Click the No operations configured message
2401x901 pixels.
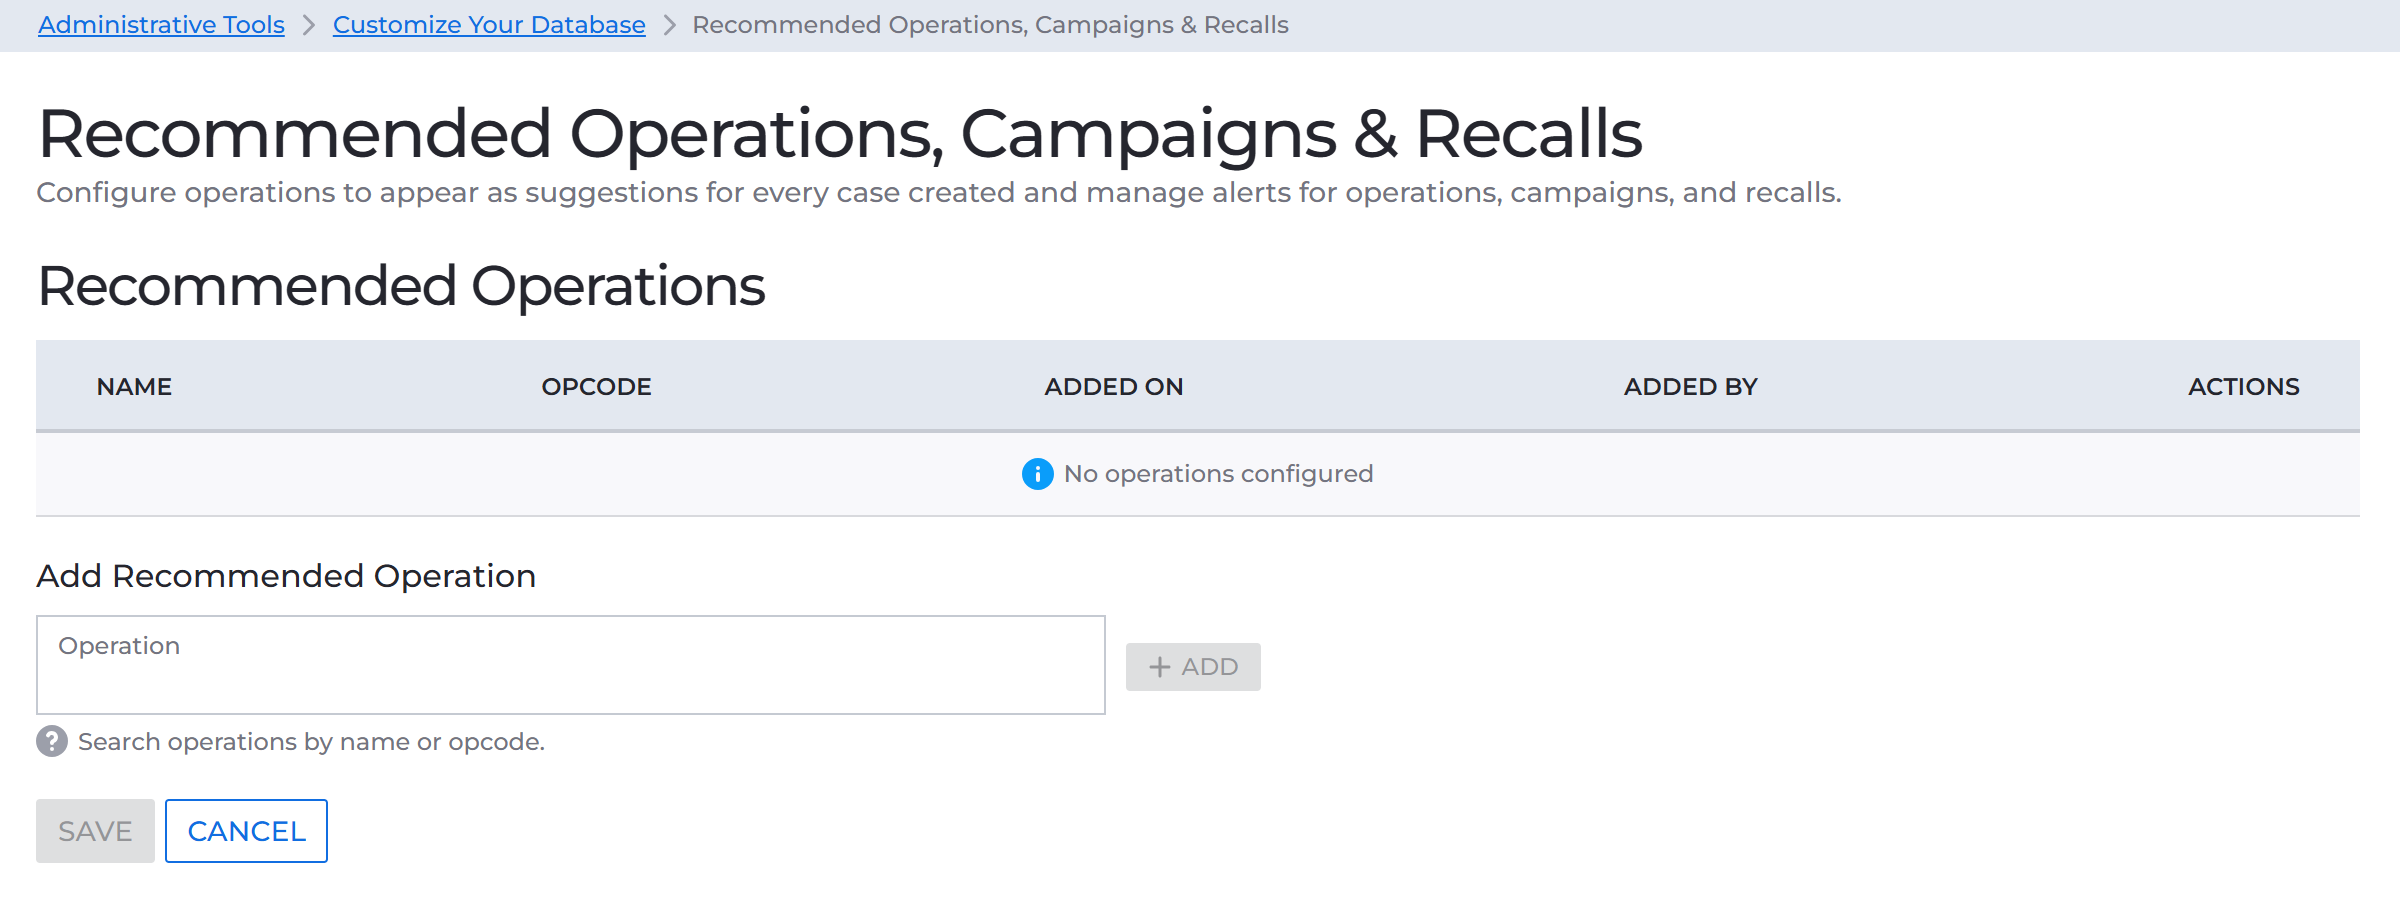coord(1218,474)
